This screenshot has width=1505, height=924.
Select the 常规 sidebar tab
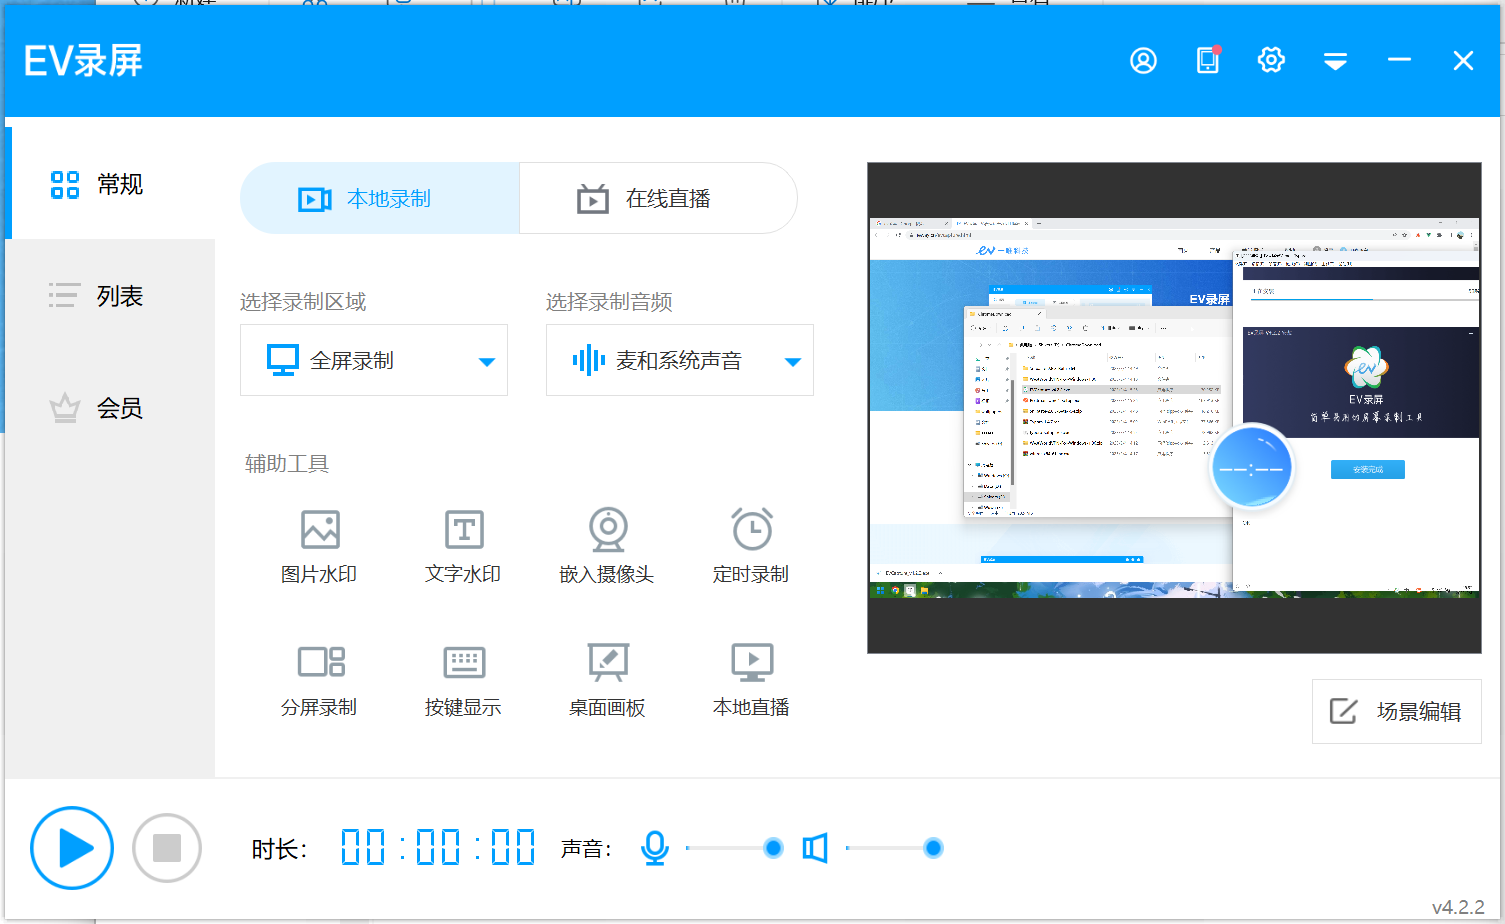110,184
